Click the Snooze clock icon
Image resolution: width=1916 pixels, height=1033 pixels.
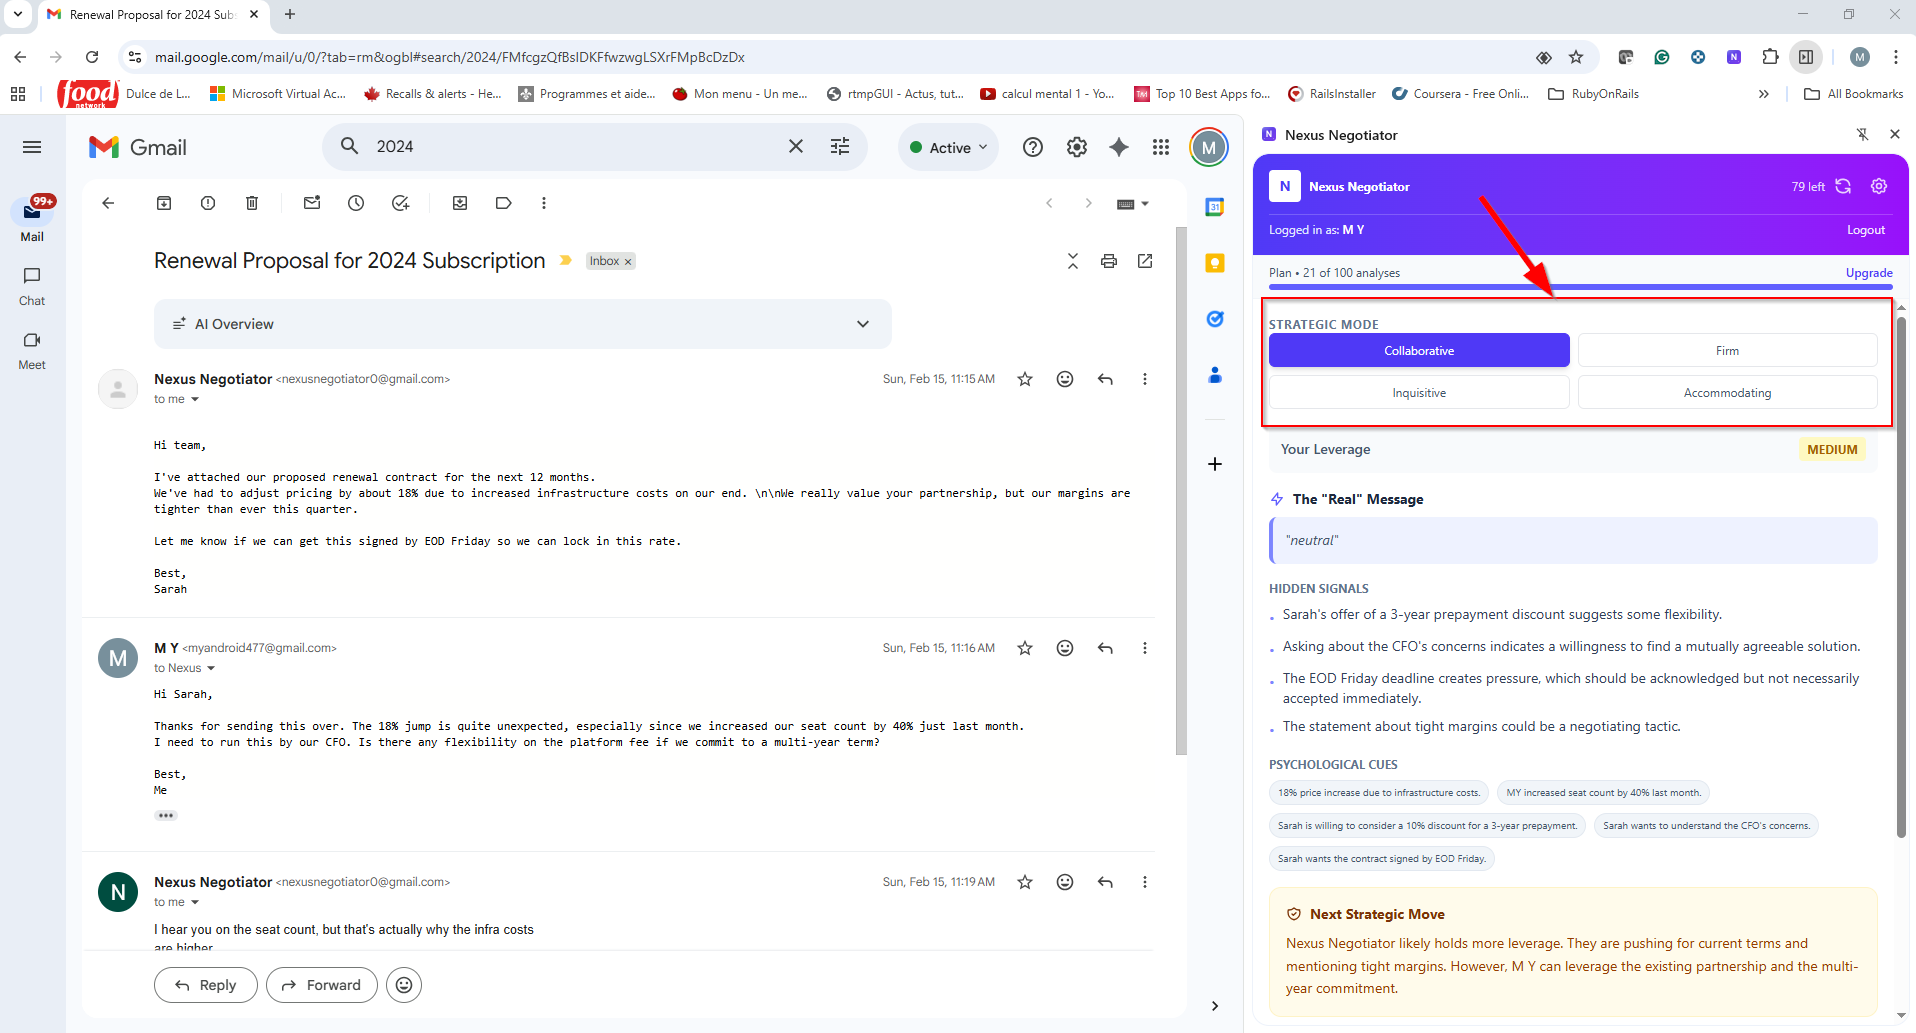point(356,203)
